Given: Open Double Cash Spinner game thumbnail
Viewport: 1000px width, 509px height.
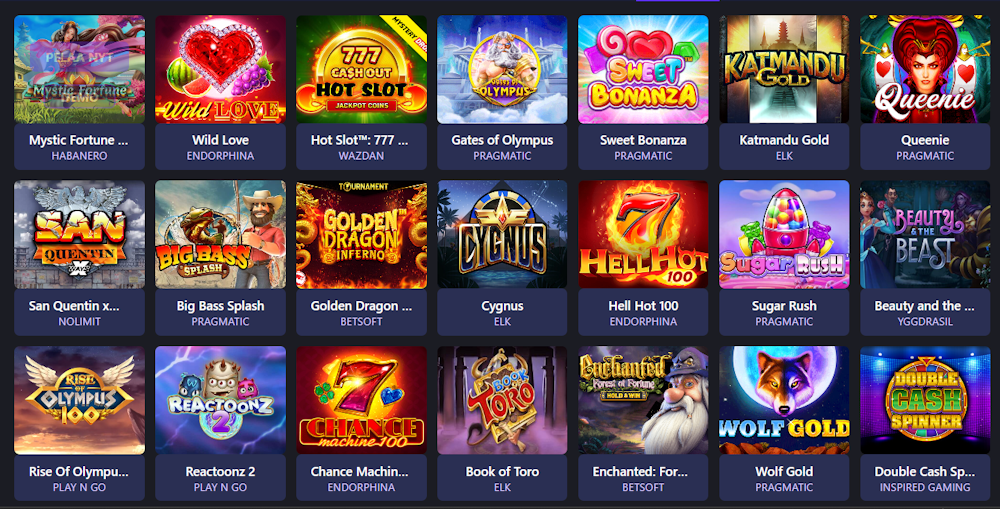Looking at the screenshot, I should click(925, 401).
